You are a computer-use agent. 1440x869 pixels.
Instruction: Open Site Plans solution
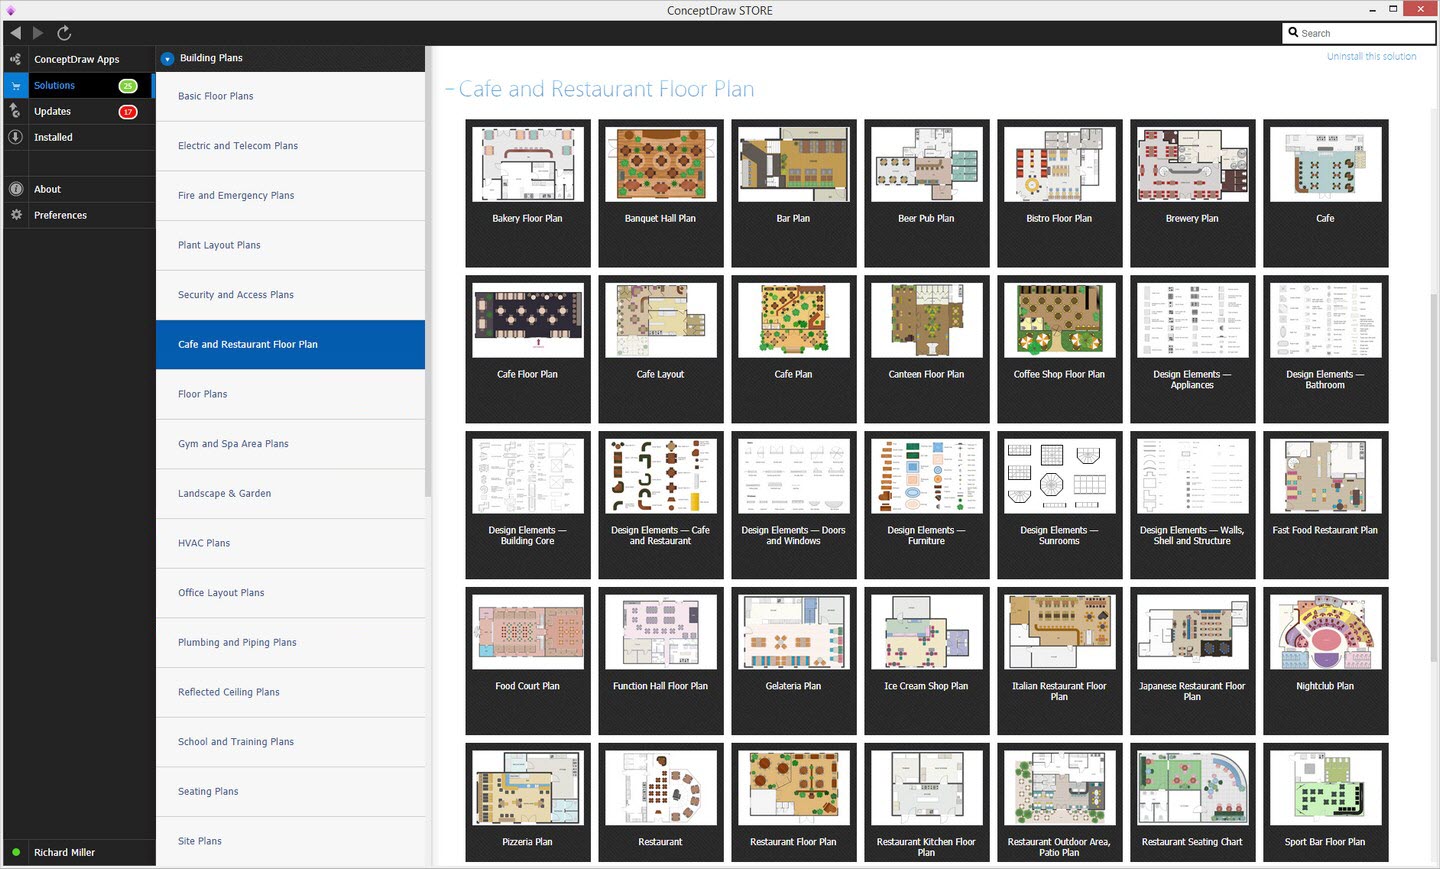(290, 841)
